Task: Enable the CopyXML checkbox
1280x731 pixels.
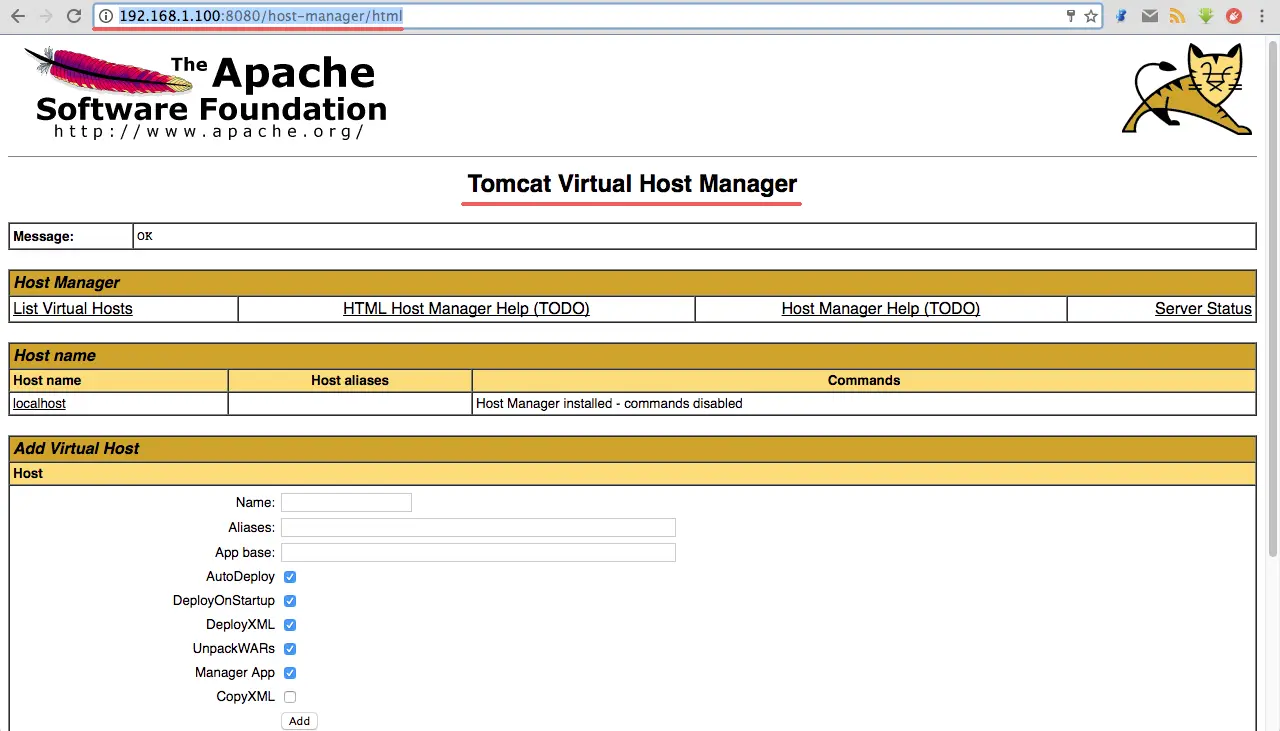Action: 290,697
